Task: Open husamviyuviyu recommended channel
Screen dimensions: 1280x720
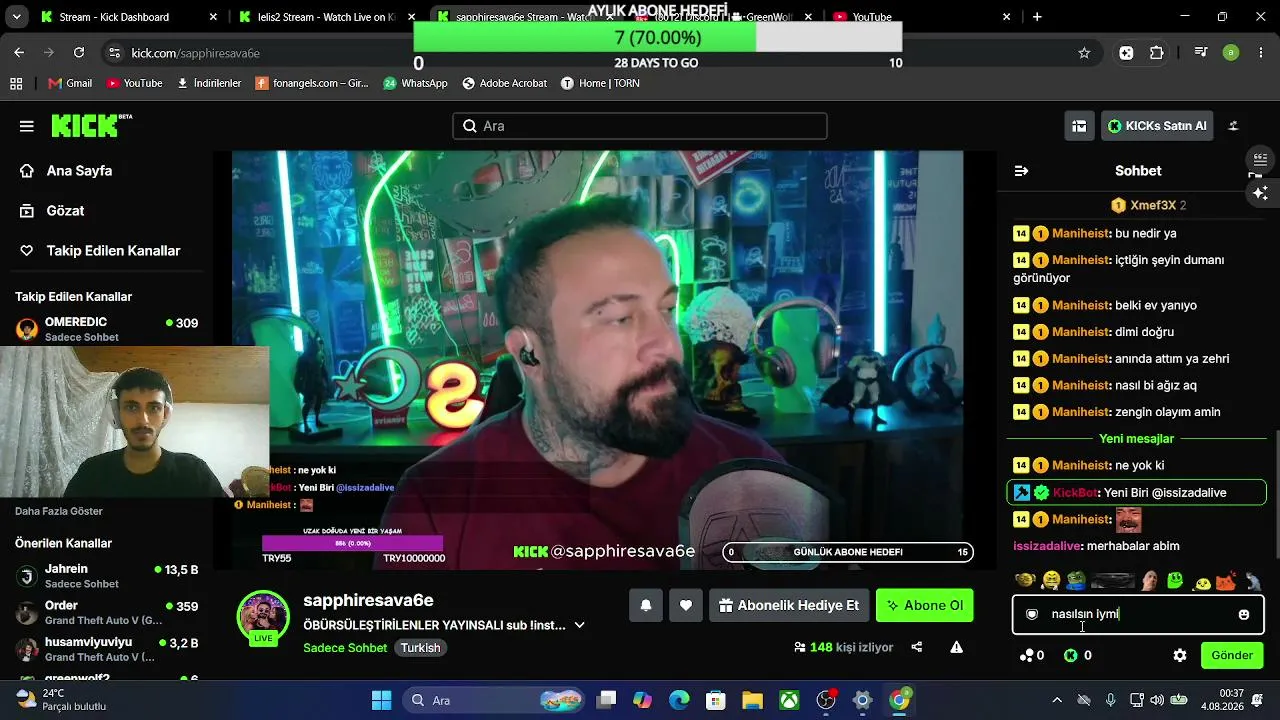Action: click(x=106, y=649)
